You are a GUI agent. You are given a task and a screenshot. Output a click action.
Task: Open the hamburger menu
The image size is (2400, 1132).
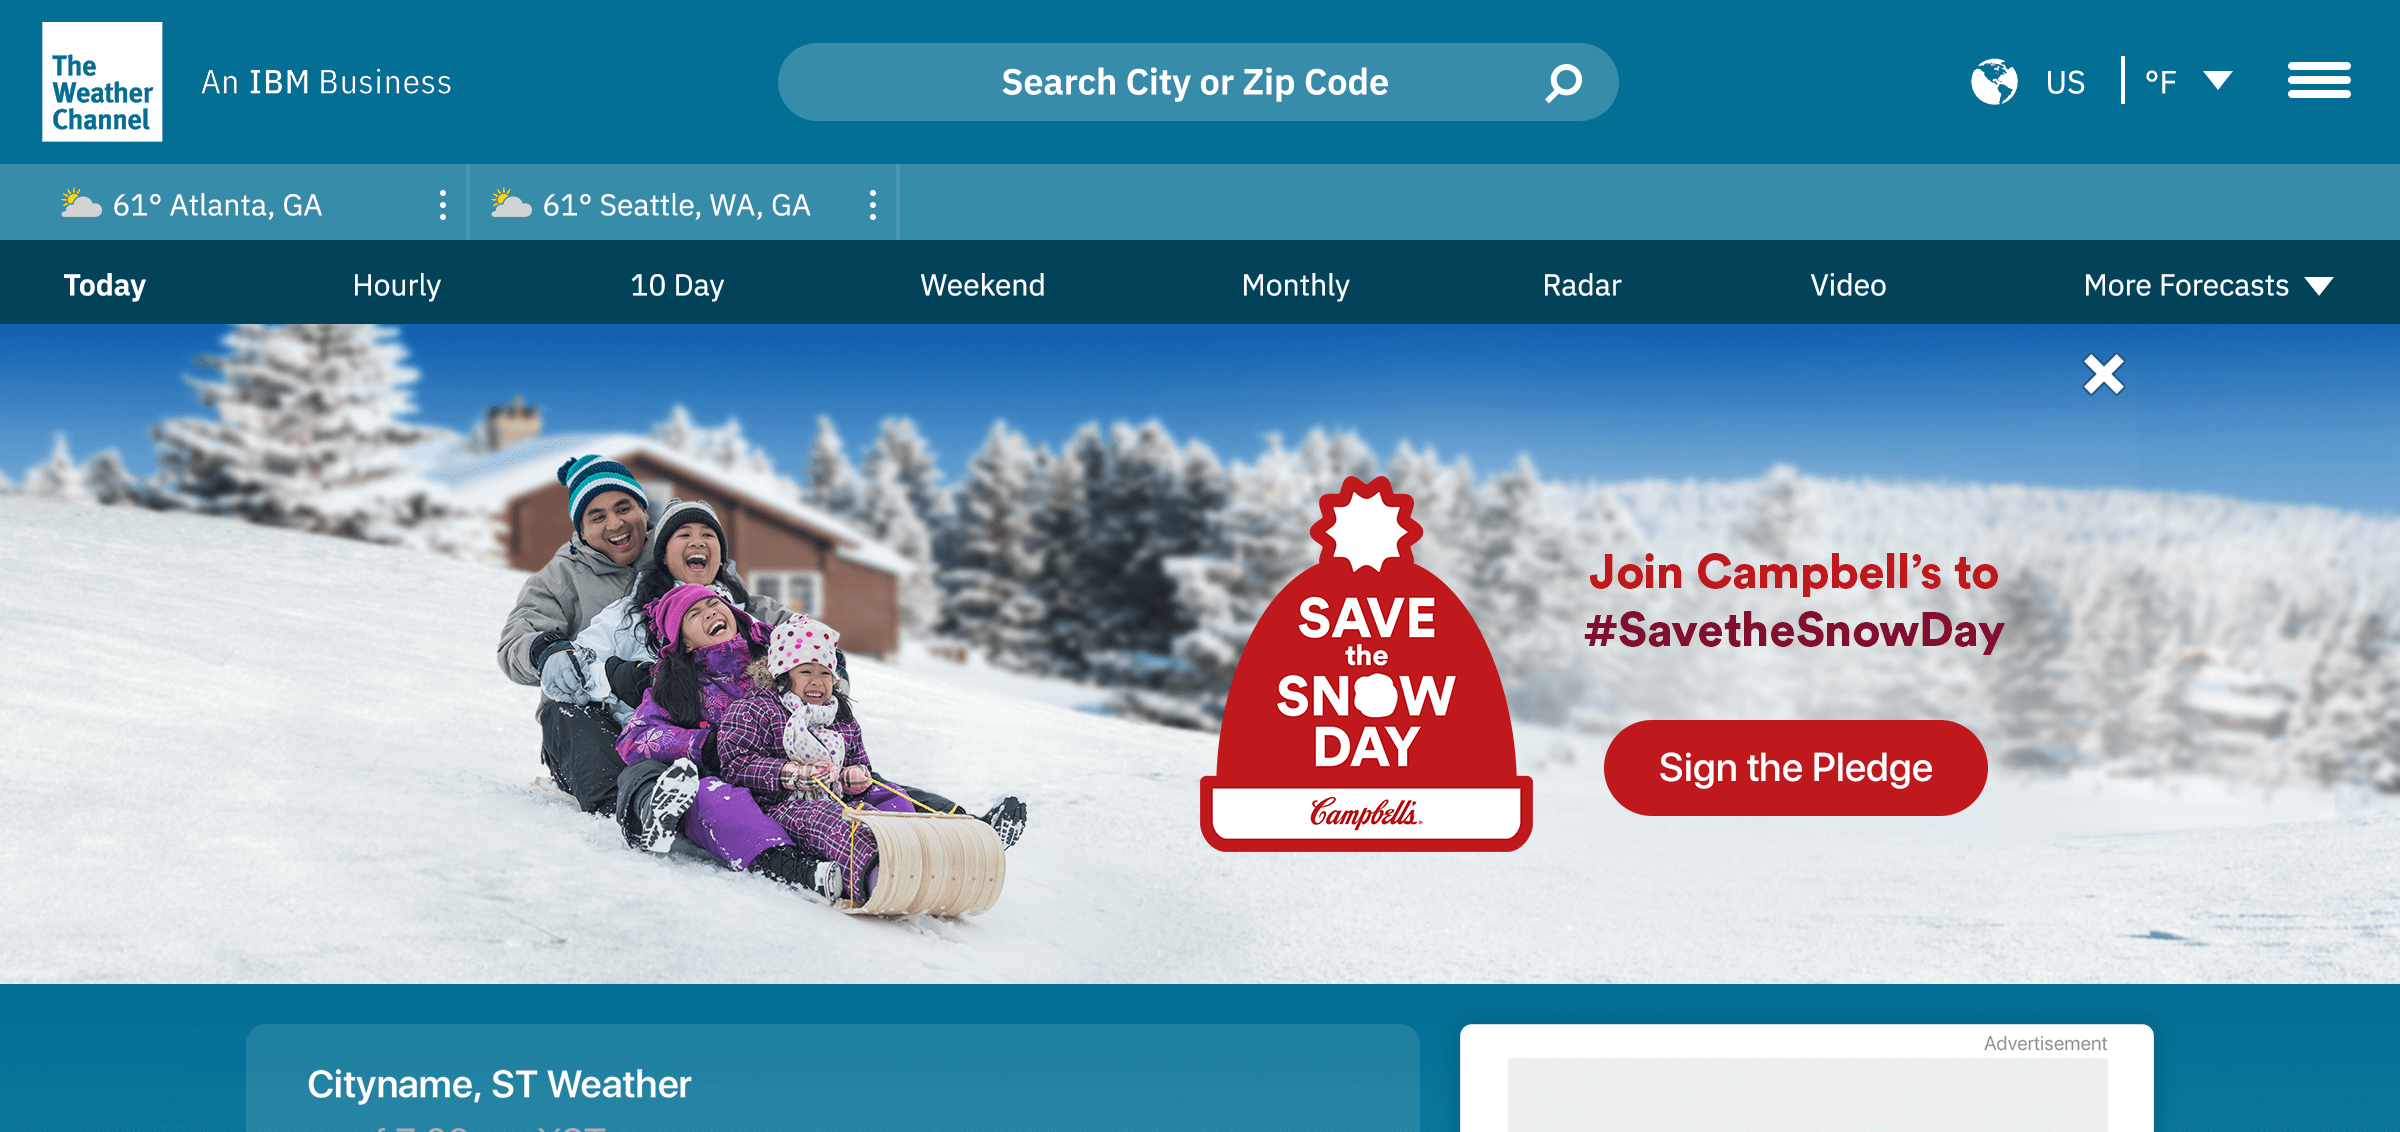2319,81
